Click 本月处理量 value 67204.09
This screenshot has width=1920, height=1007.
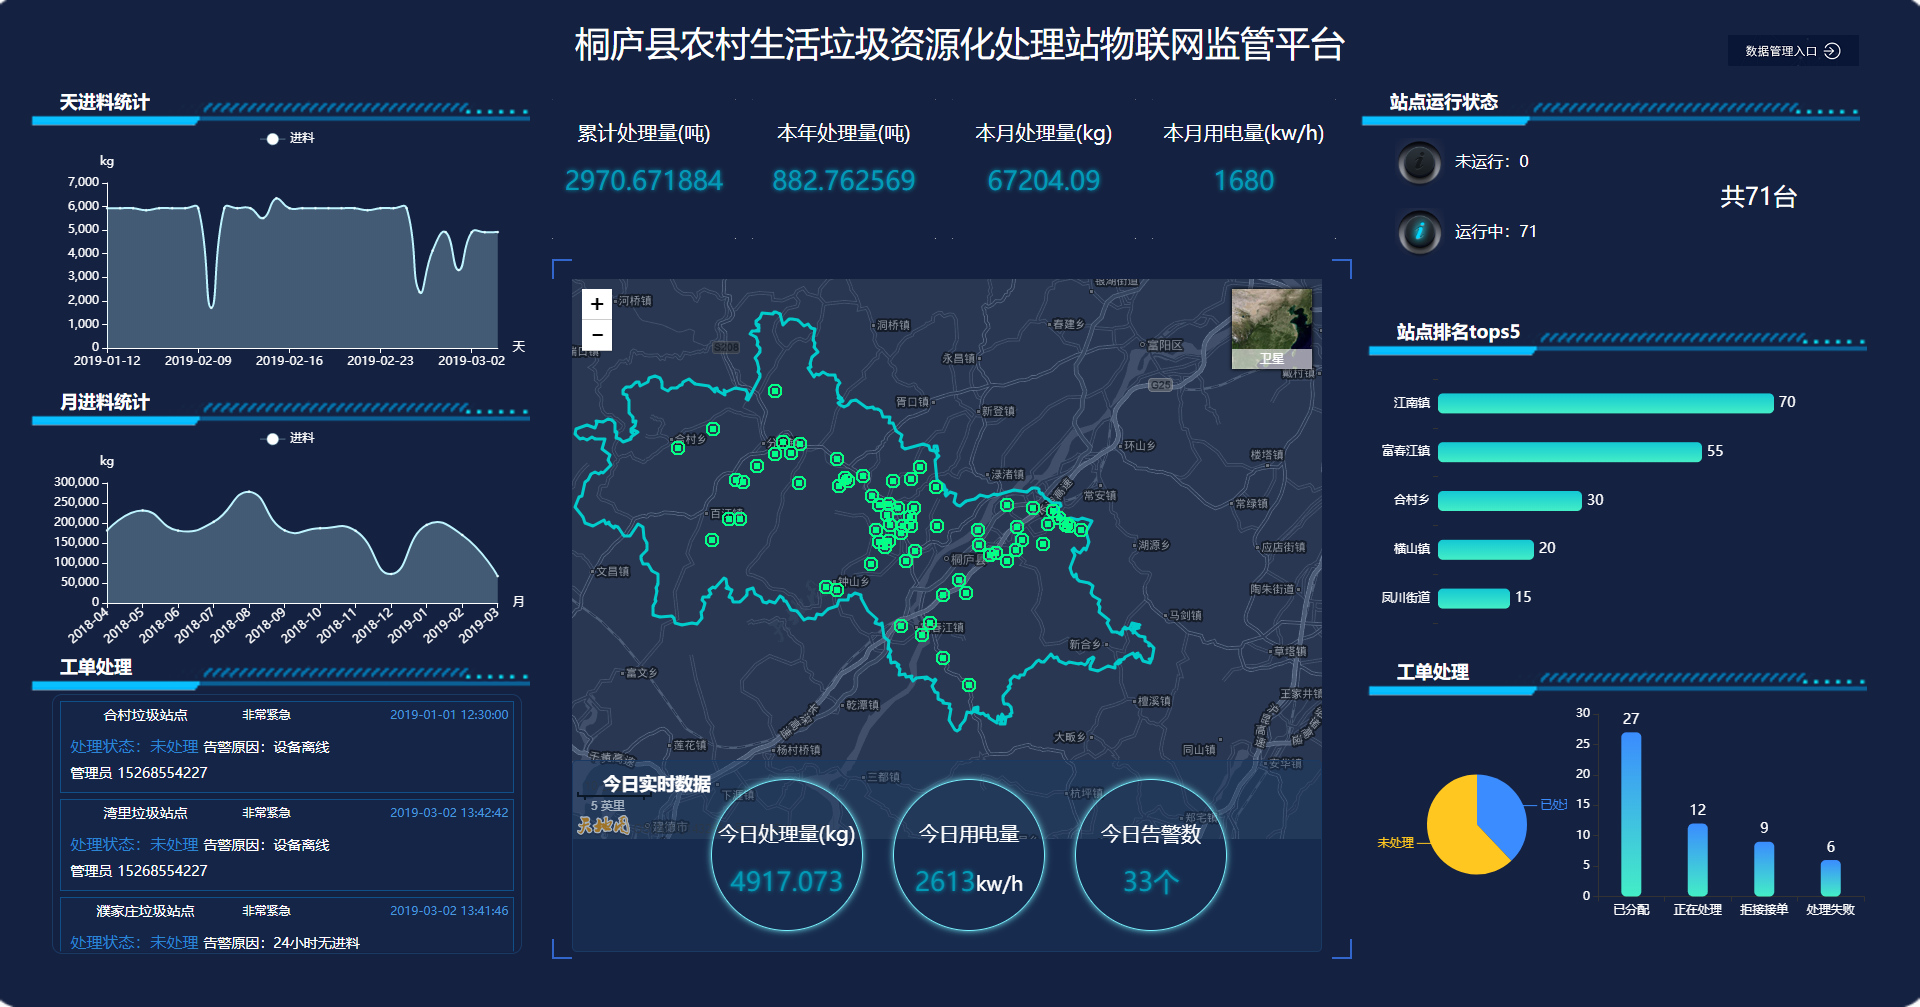click(x=1044, y=181)
